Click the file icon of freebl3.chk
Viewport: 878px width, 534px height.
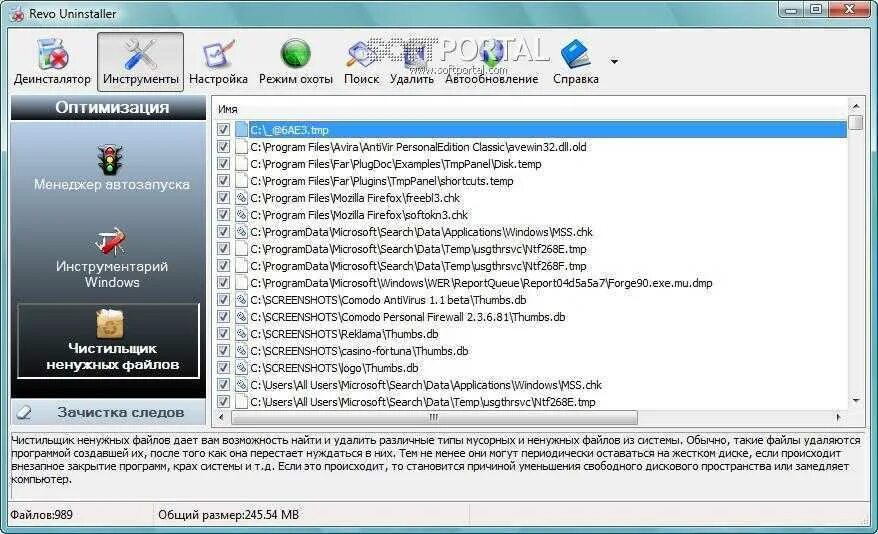(241, 198)
